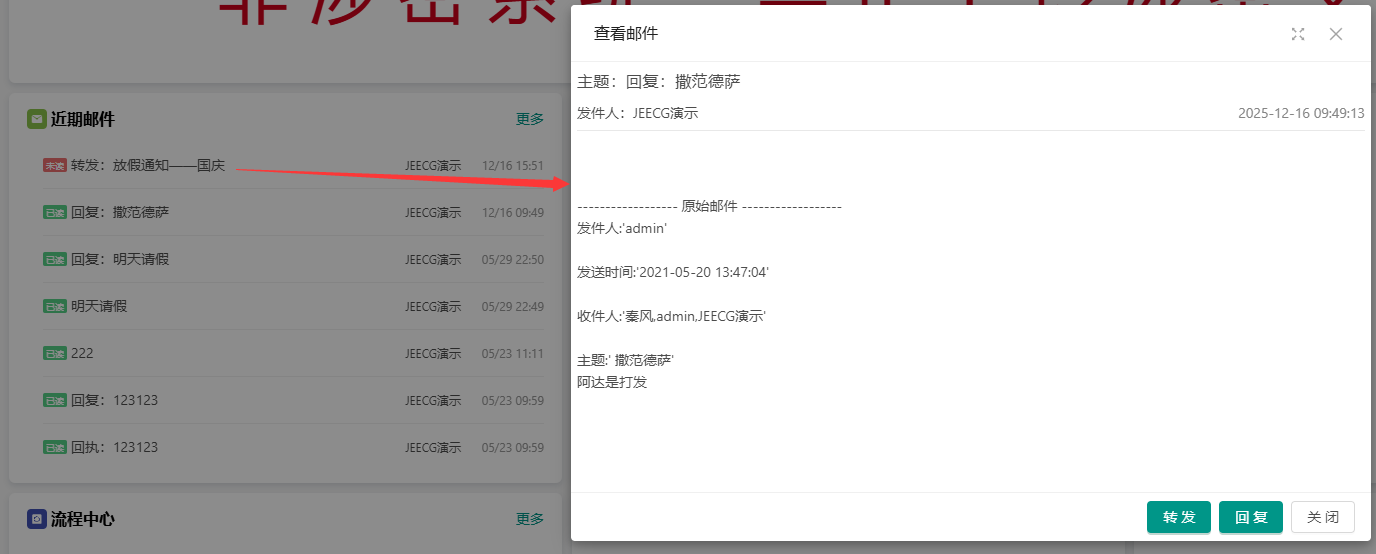
Task: Click the 查看邮件 dialog title
Action: (626, 34)
